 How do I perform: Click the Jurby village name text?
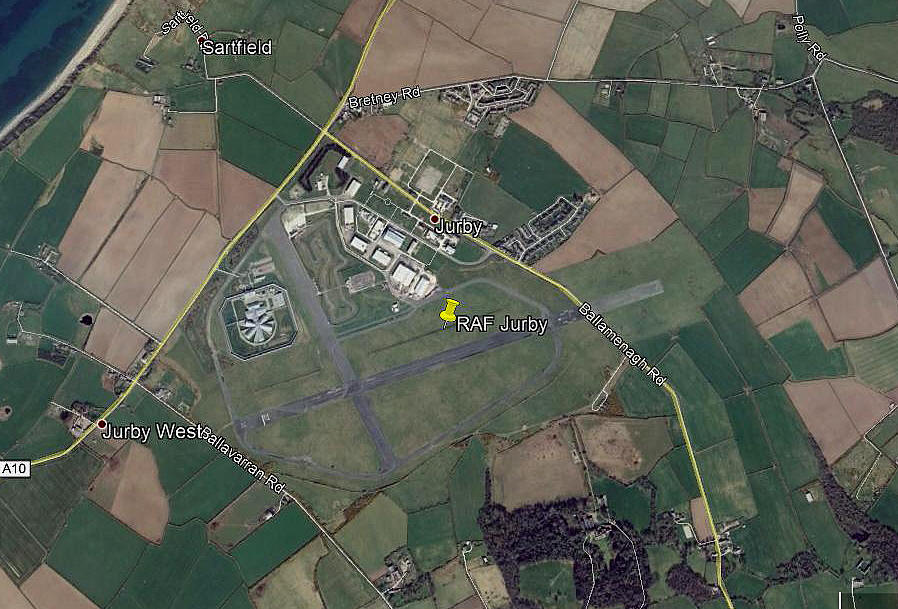point(458,227)
